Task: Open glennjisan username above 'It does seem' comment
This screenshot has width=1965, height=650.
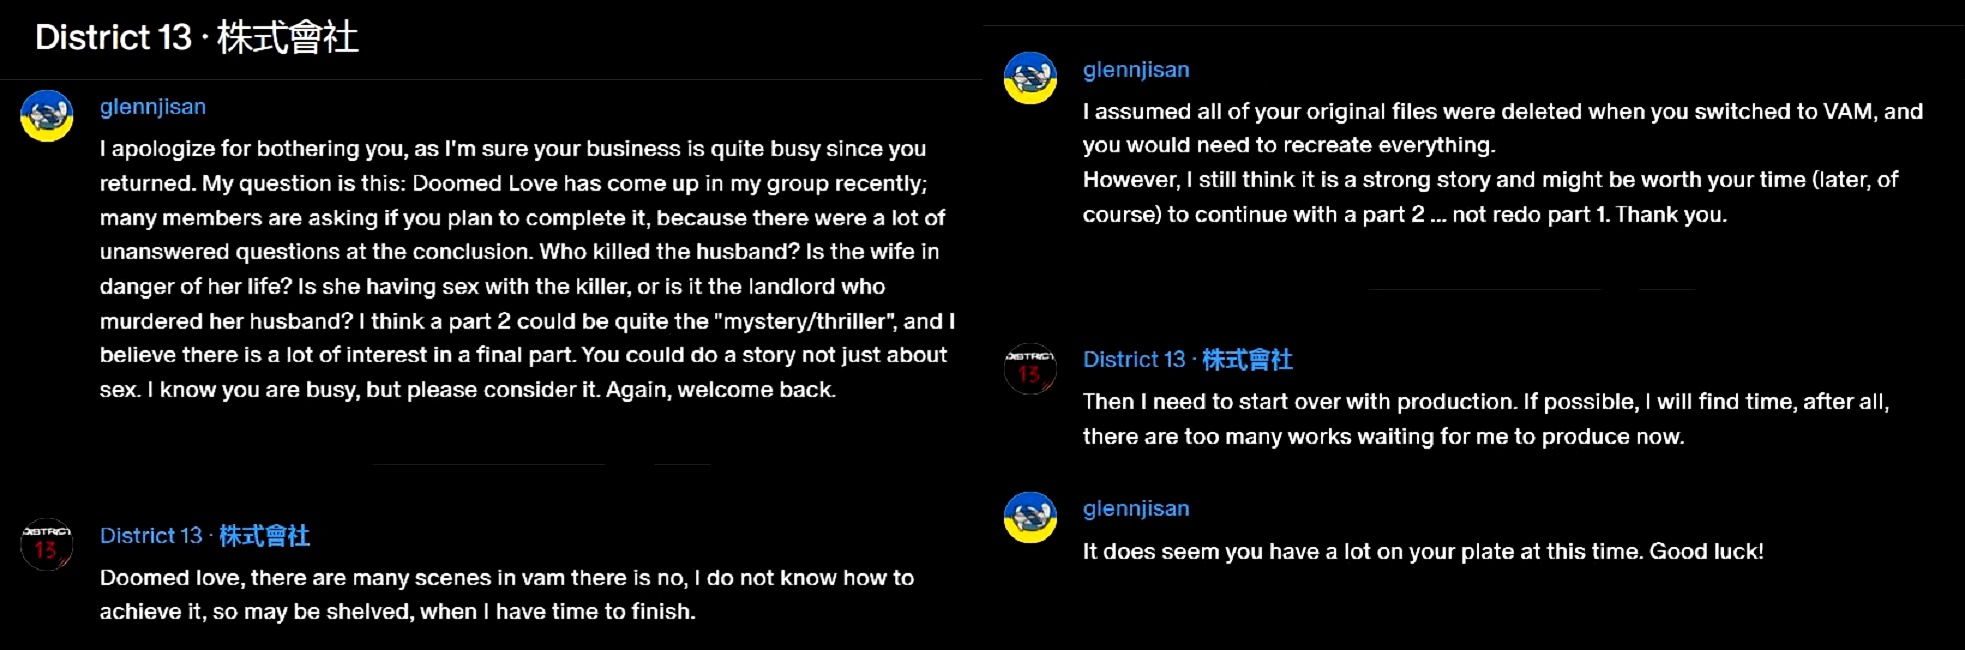Action: coord(1136,509)
